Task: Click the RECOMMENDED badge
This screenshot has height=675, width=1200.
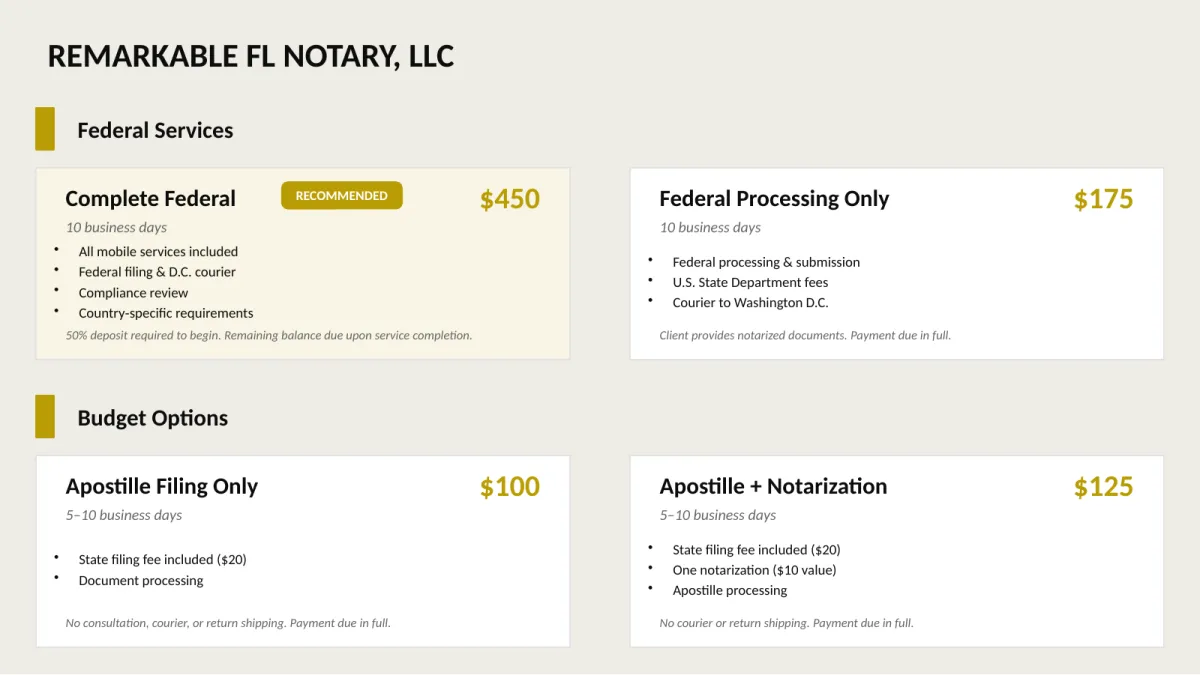Action: [x=341, y=196]
